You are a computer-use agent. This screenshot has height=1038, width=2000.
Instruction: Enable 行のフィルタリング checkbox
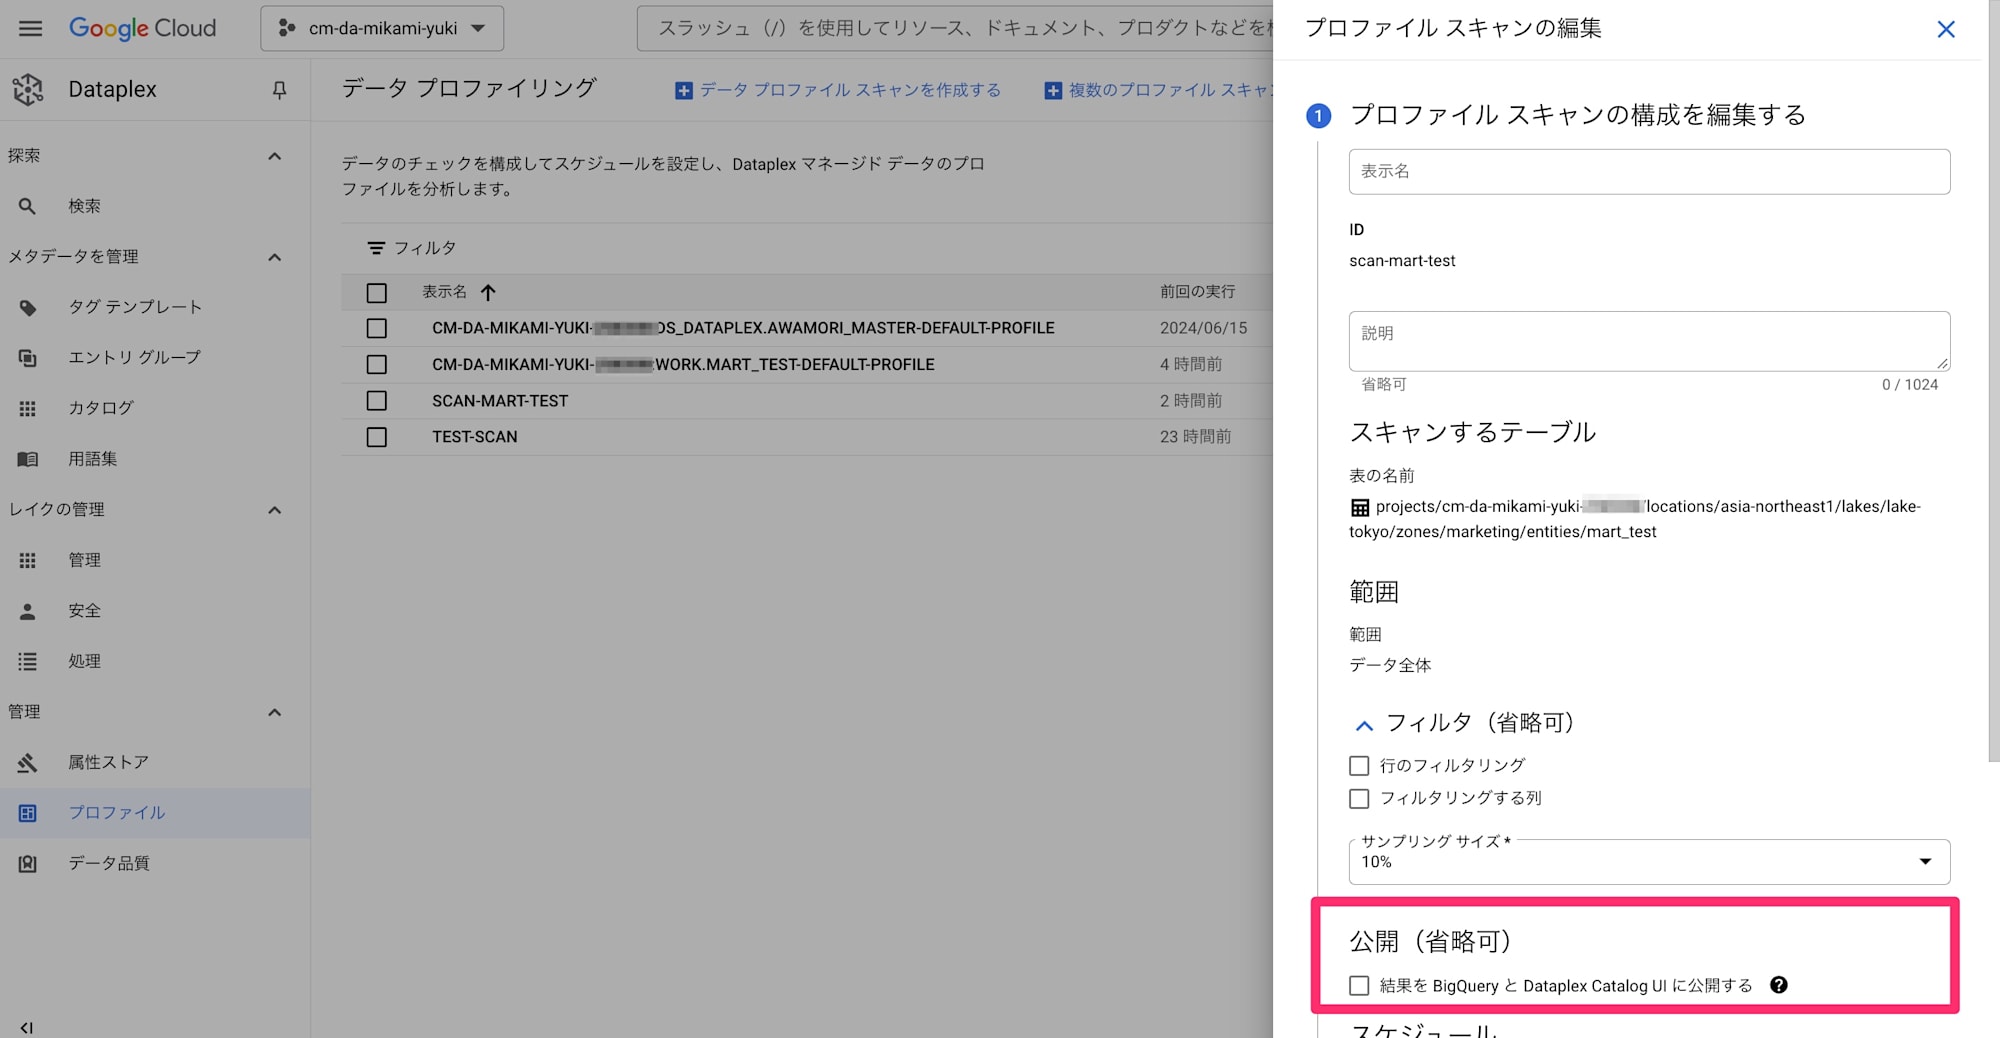1359,766
